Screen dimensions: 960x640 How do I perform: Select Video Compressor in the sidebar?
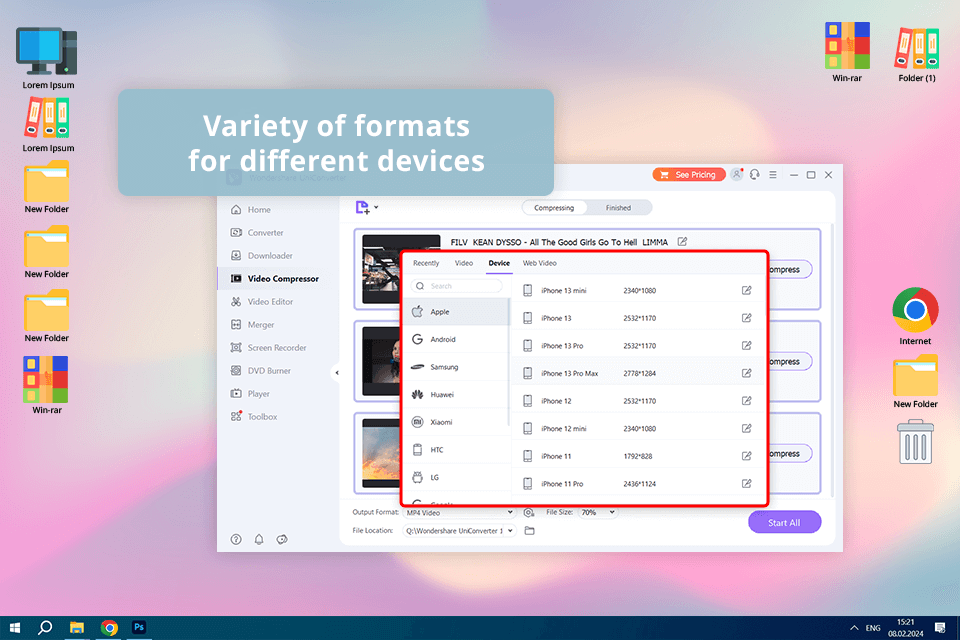[274, 279]
